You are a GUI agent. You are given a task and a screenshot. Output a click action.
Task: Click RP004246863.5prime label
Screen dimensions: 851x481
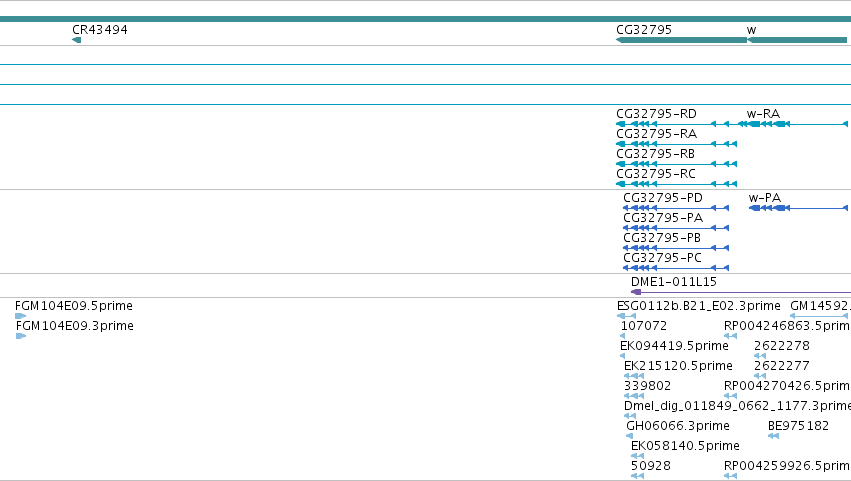788,326
